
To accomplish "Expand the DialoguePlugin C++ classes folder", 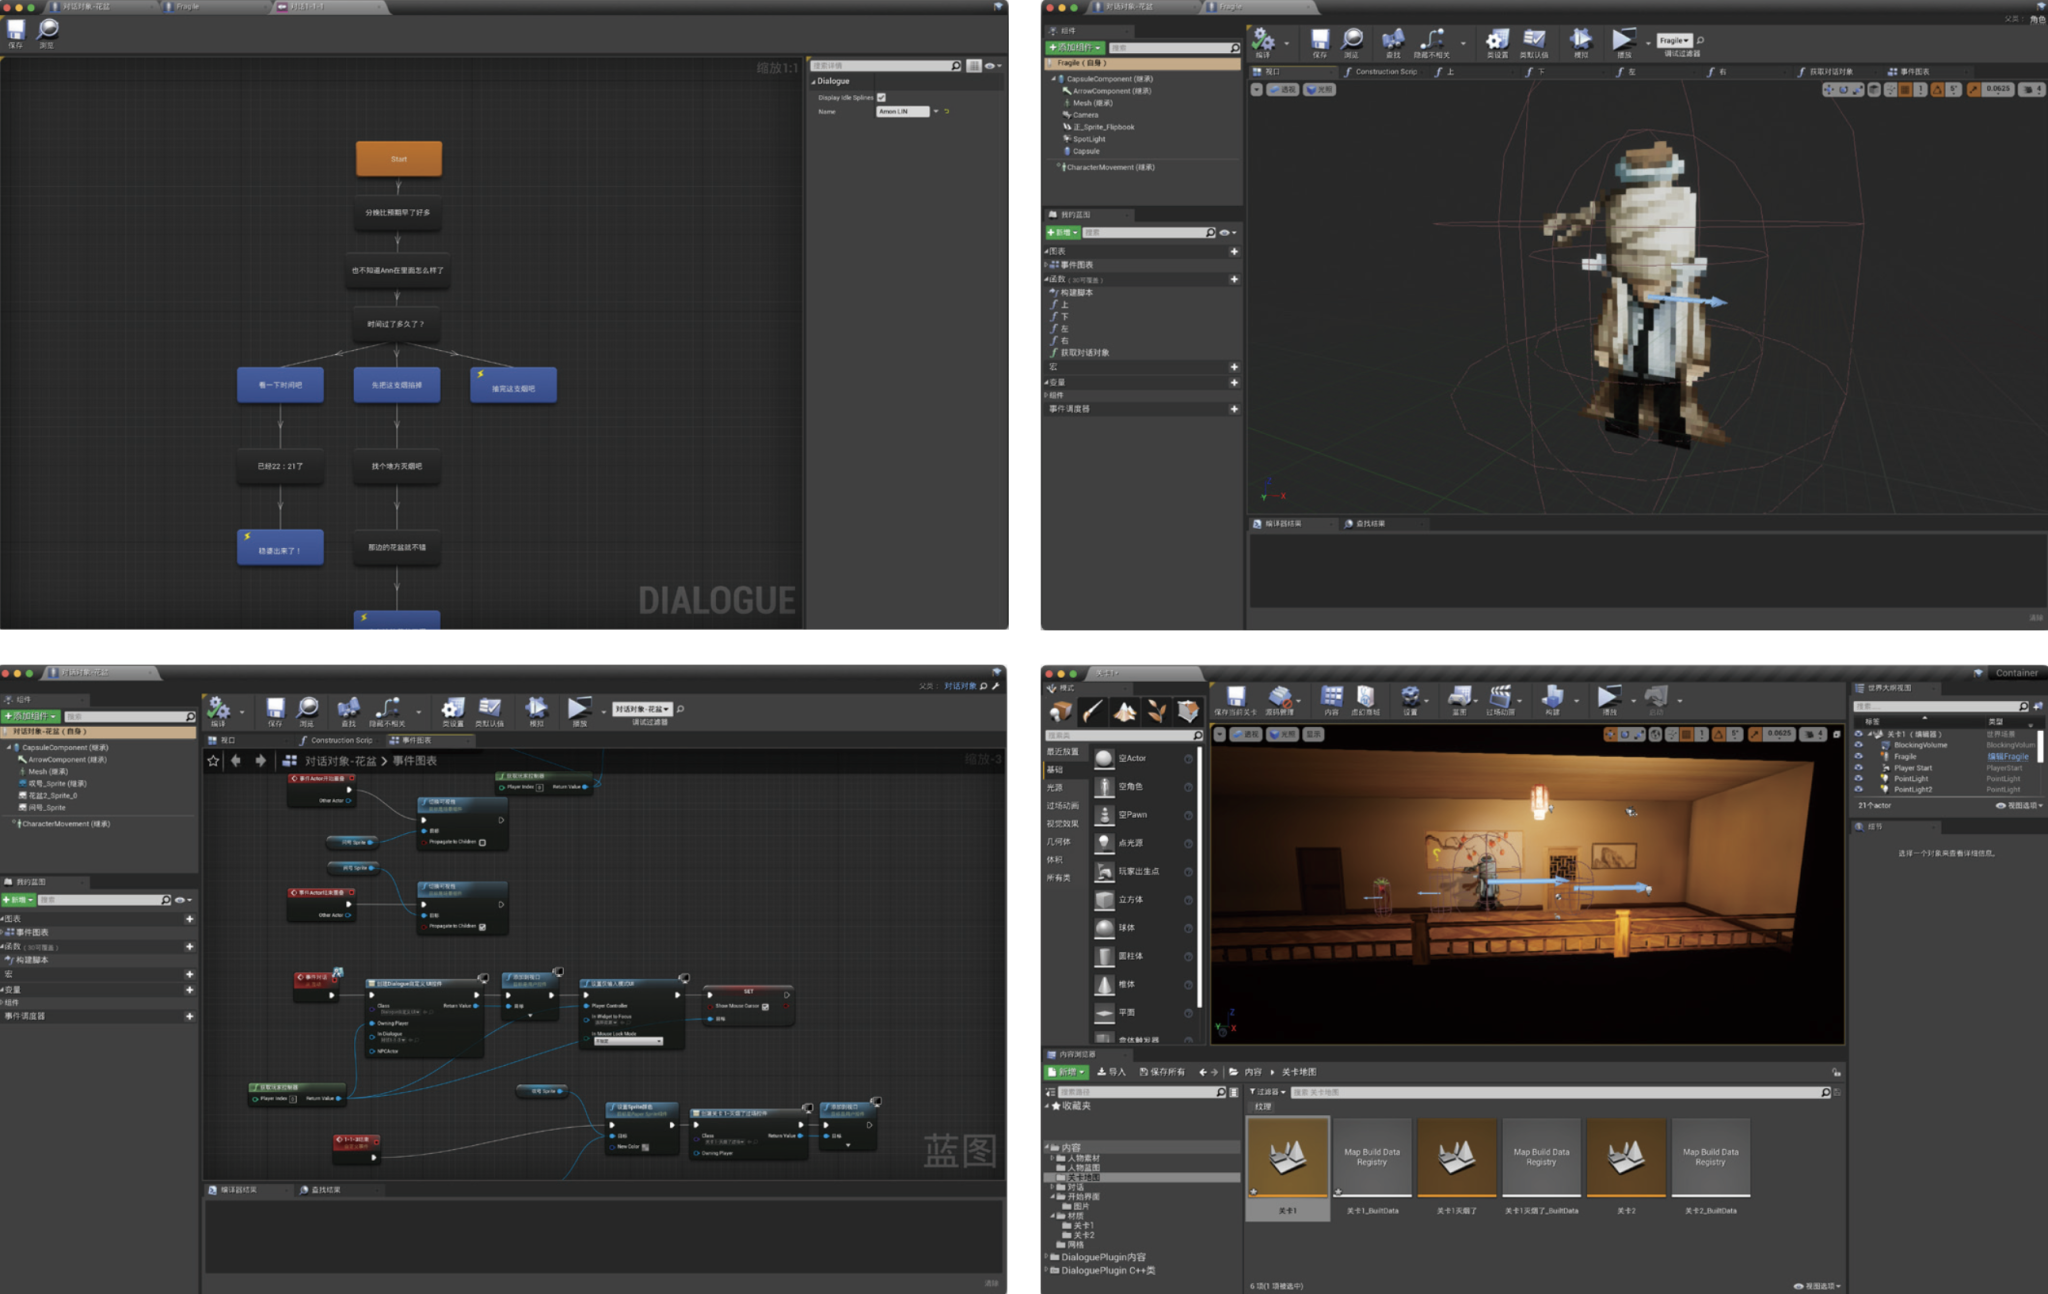I will pyautogui.click(x=1047, y=1270).
